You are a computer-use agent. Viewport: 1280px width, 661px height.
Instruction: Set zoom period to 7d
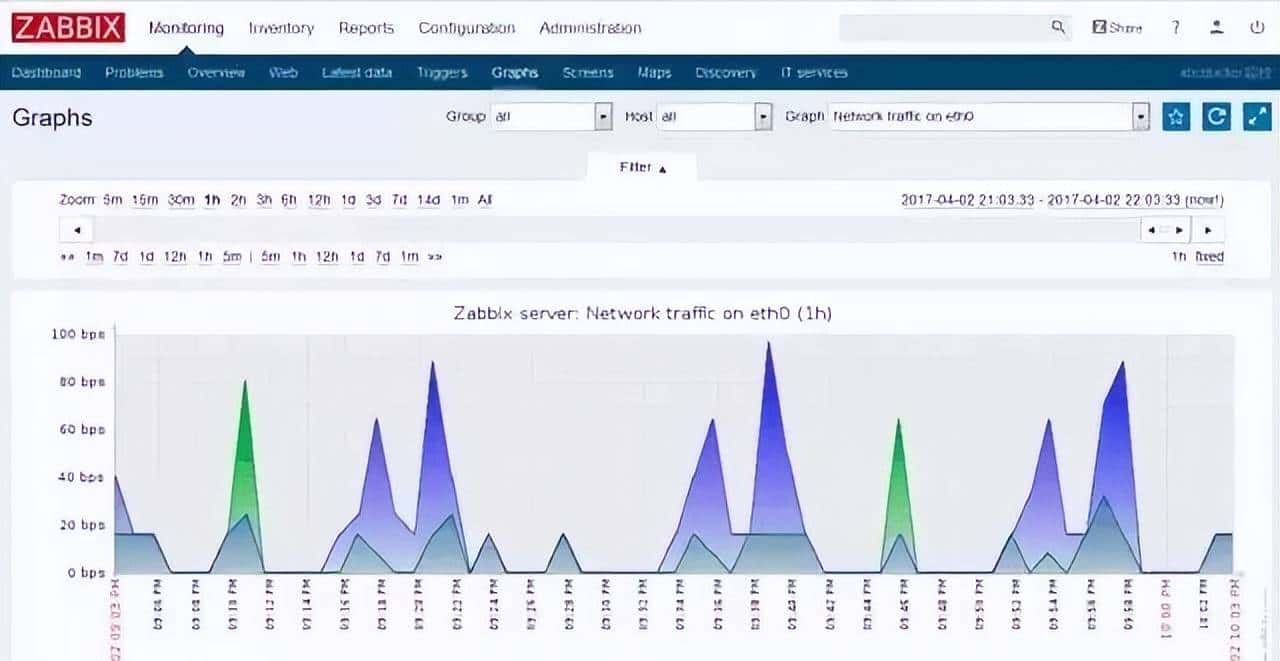pyautogui.click(x=399, y=200)
